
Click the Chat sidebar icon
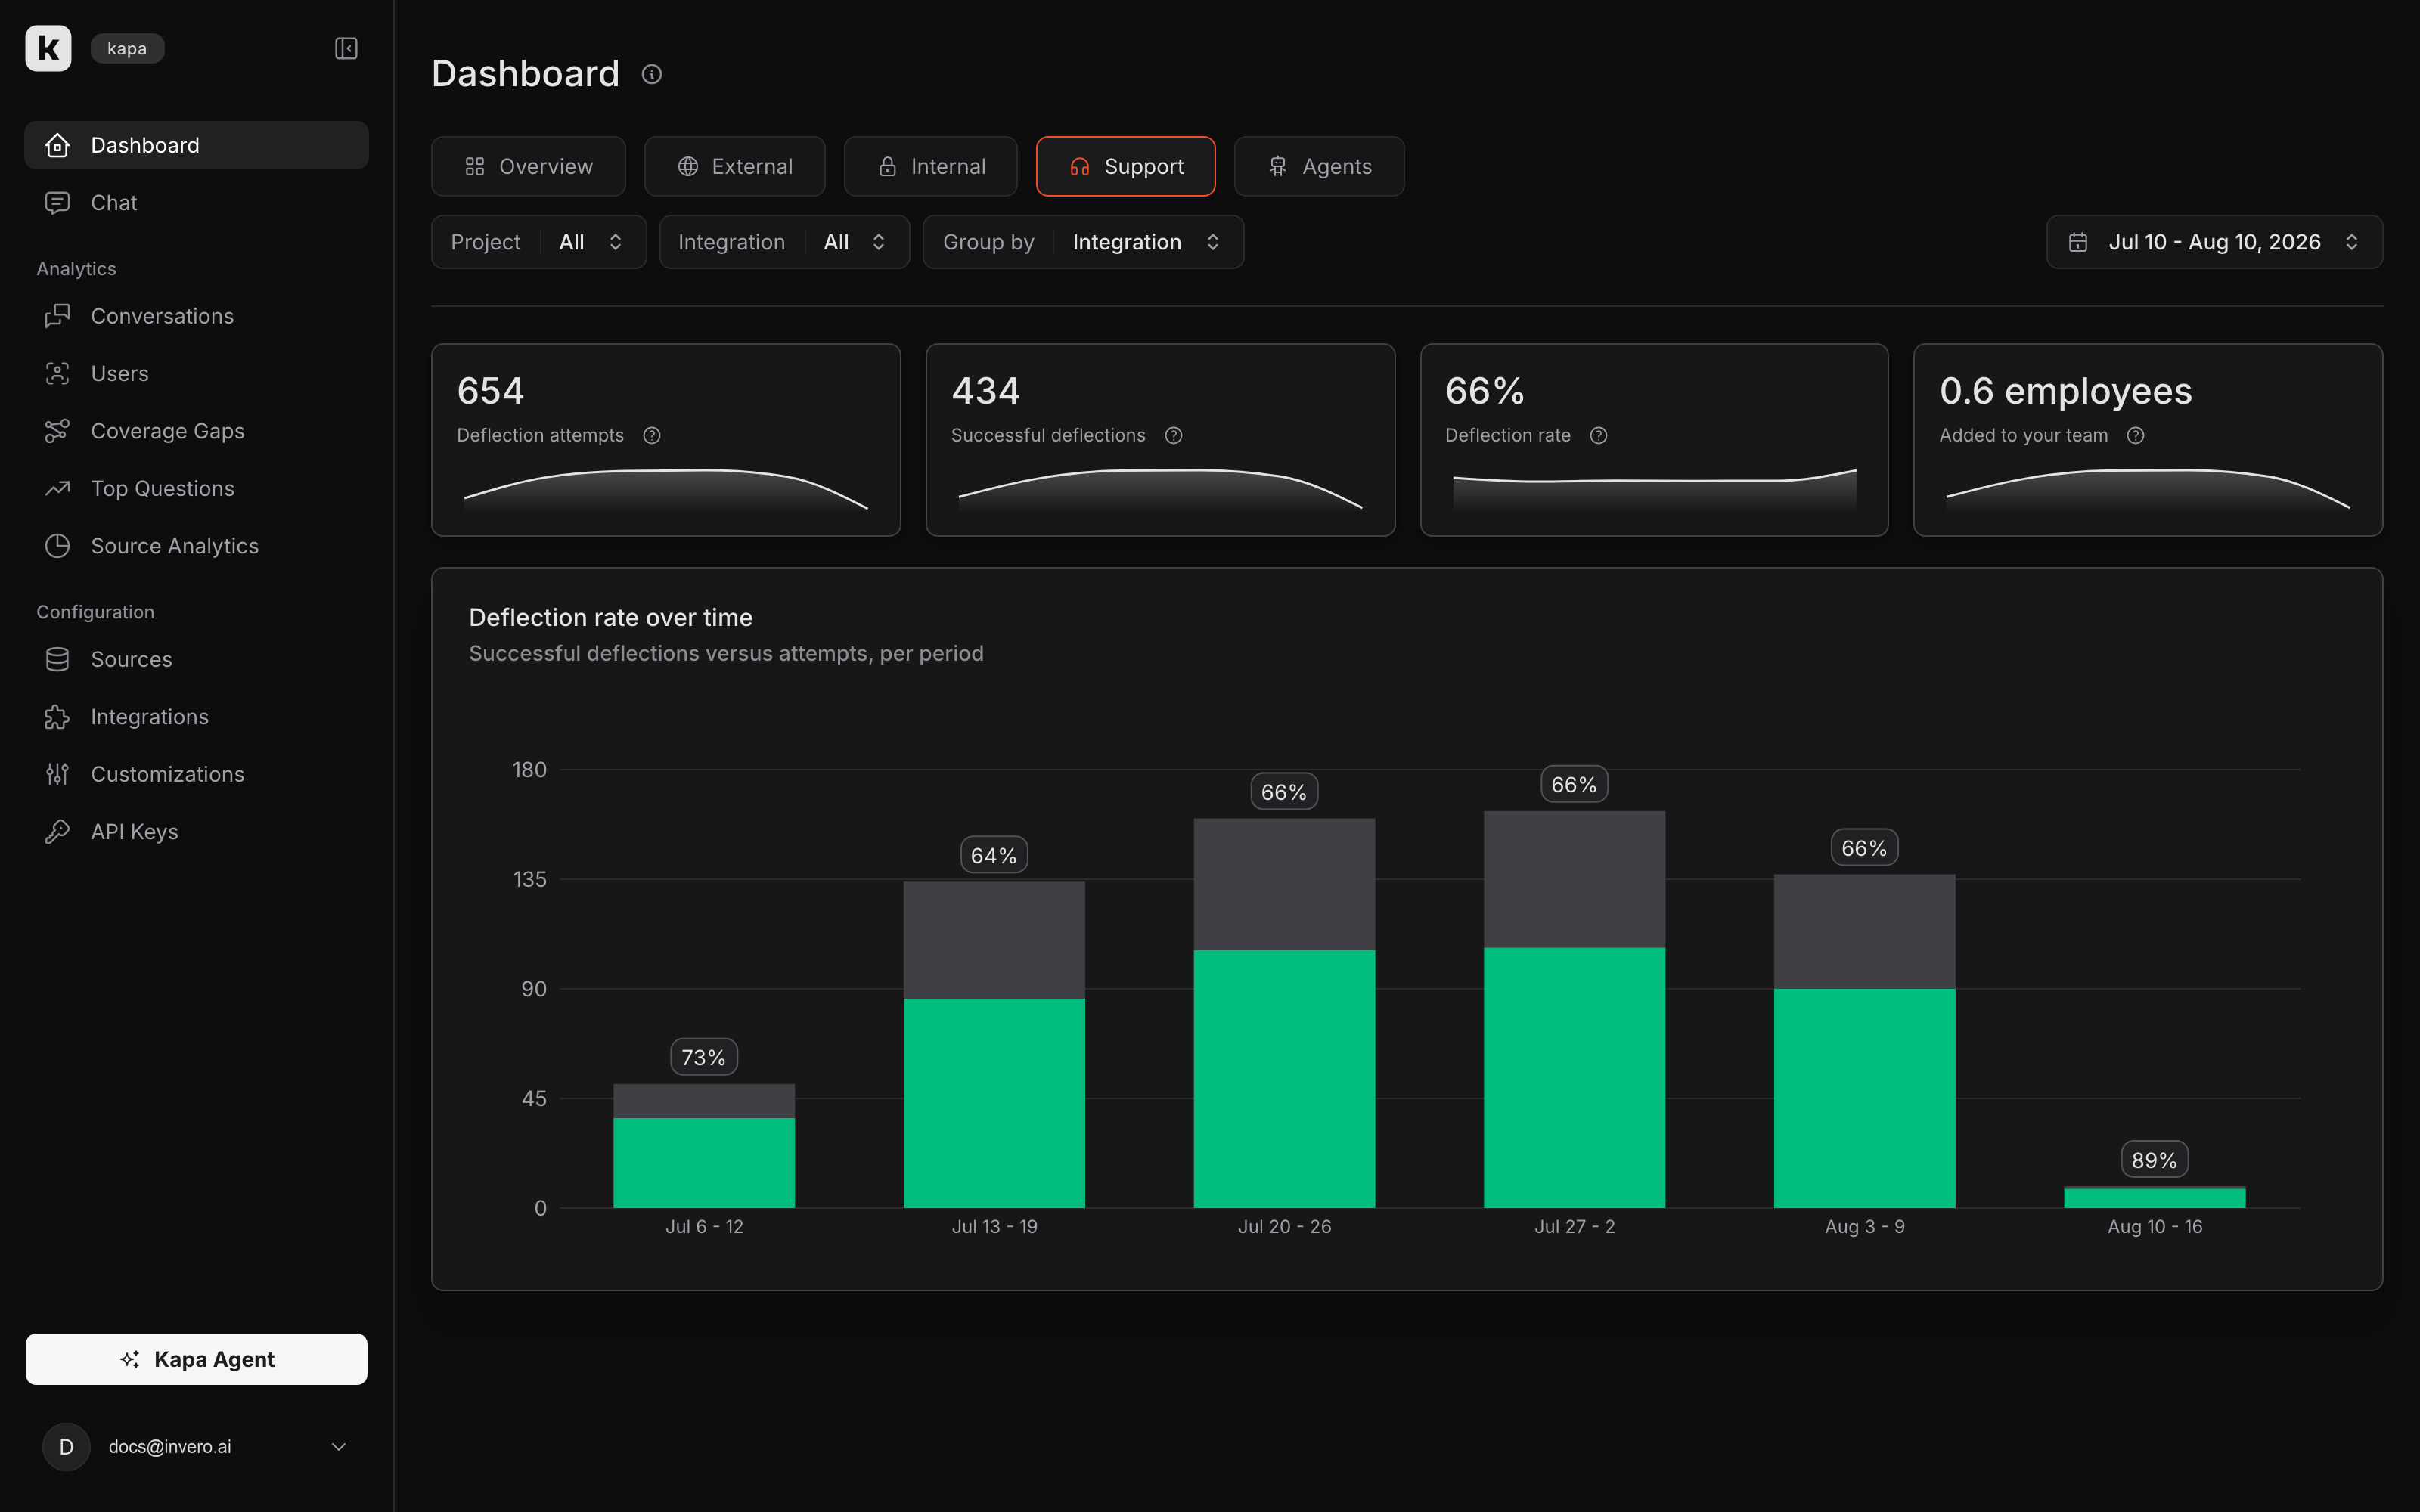tap(58, 203)
